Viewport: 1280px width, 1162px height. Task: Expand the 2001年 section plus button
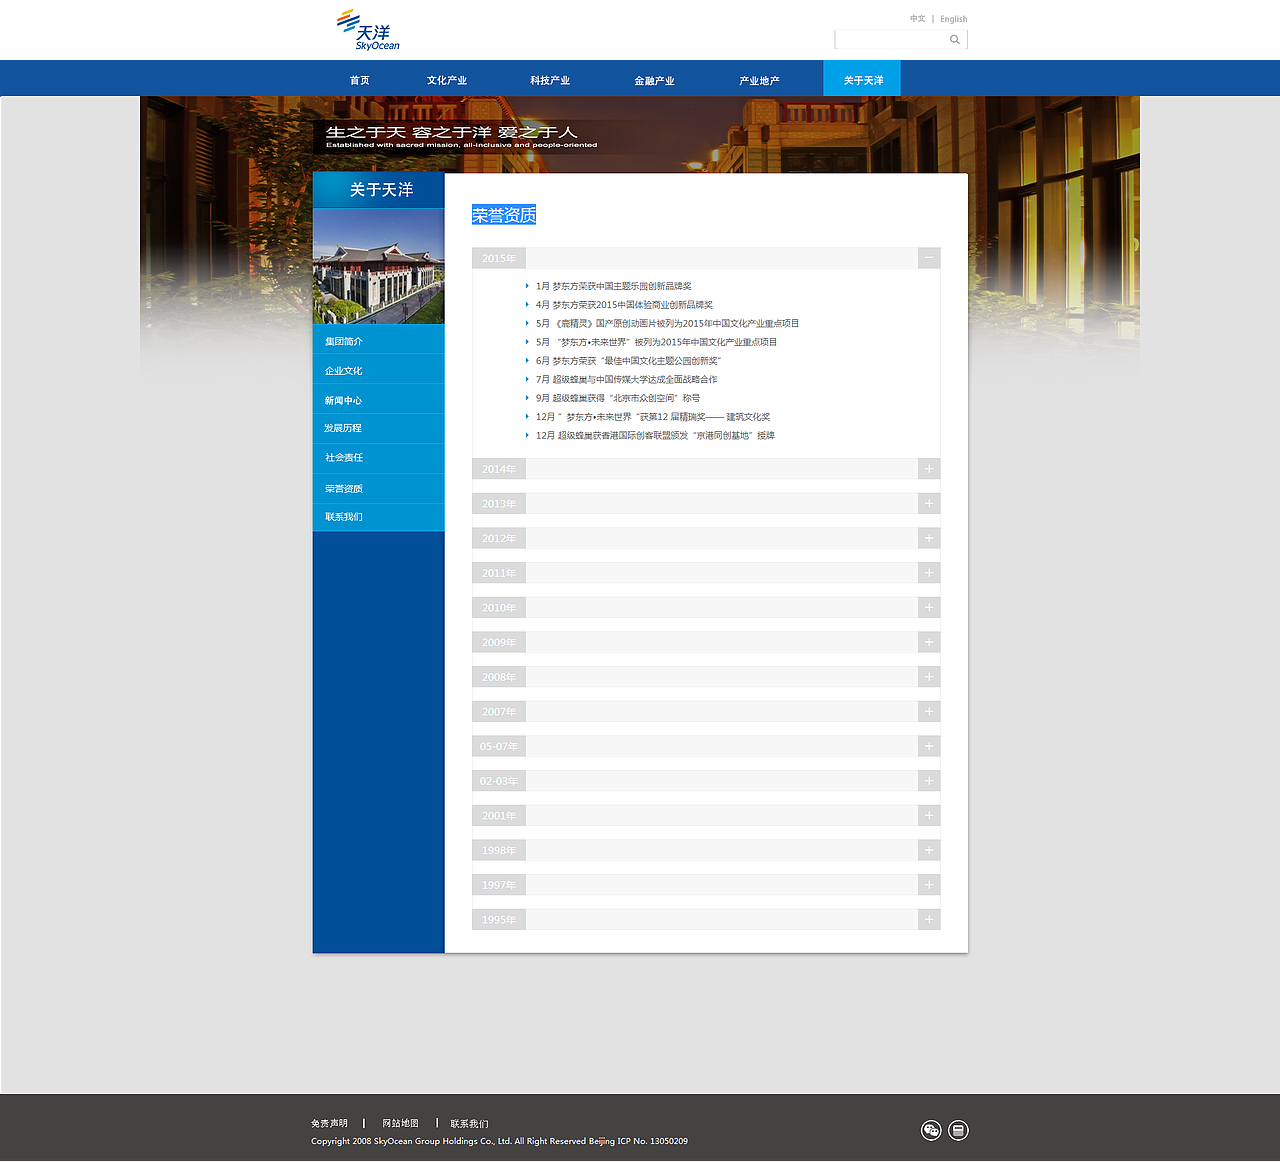coord(929,815)
